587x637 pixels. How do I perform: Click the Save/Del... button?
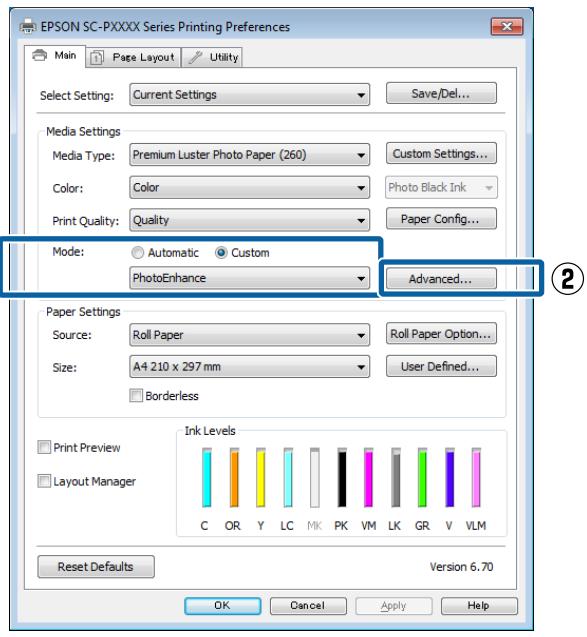[441, 93]
